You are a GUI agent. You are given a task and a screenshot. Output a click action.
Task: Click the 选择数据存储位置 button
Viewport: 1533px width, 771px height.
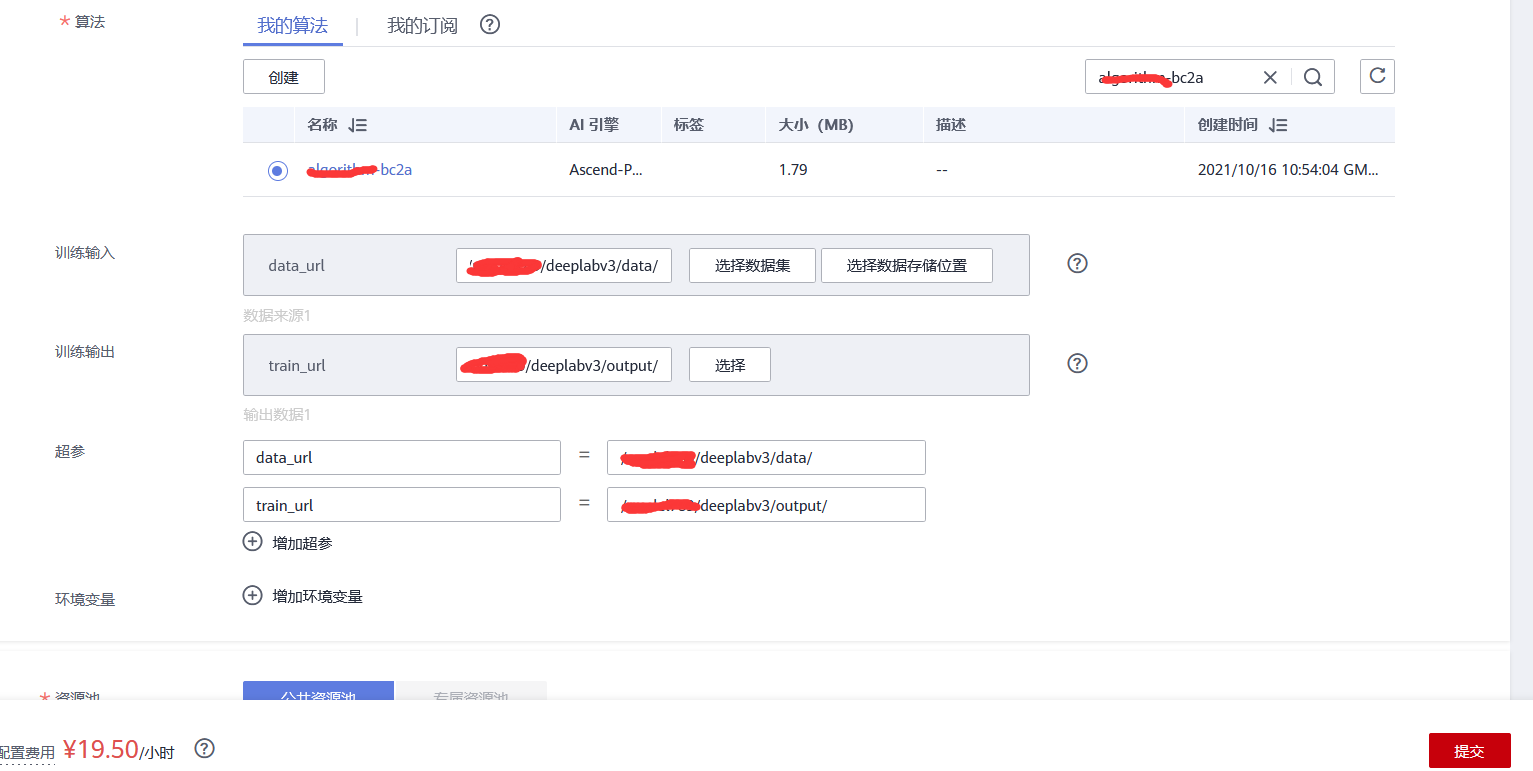tap(907, 265)
